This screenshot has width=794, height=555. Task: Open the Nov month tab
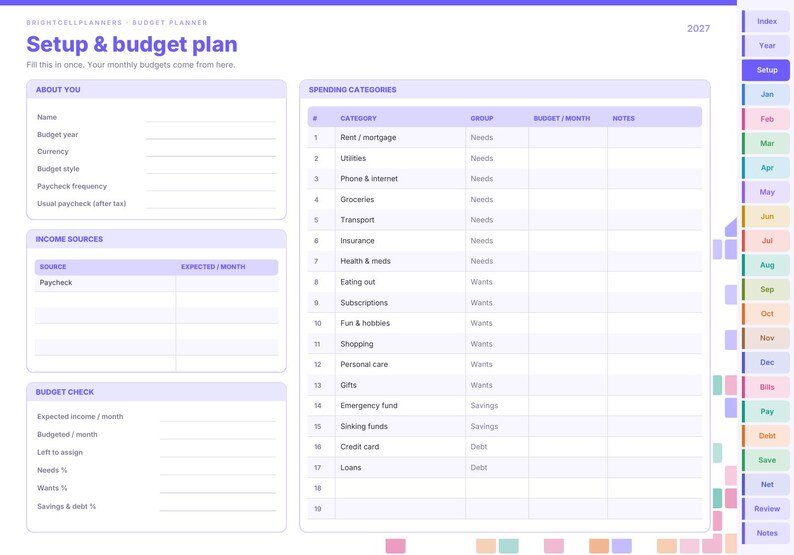click(766, 338)
